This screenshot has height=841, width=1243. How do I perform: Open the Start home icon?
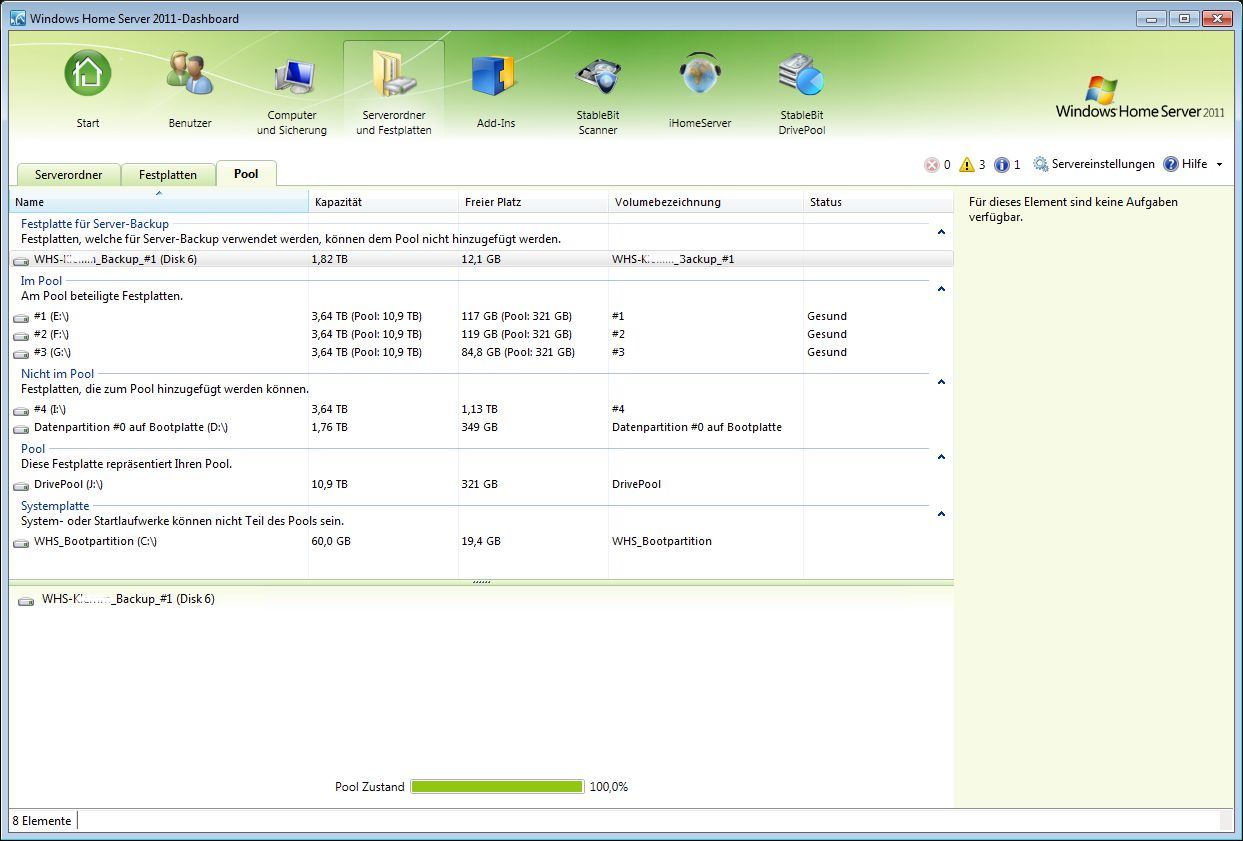[88, 74]
